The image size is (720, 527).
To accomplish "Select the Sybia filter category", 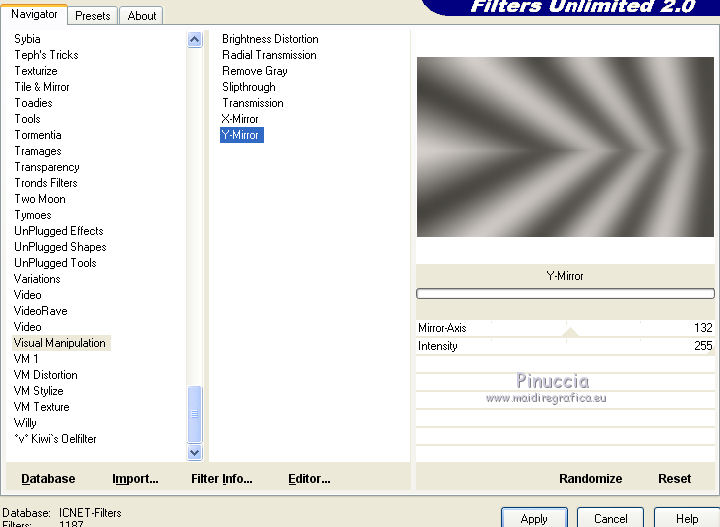I will [x=27, y=39].
